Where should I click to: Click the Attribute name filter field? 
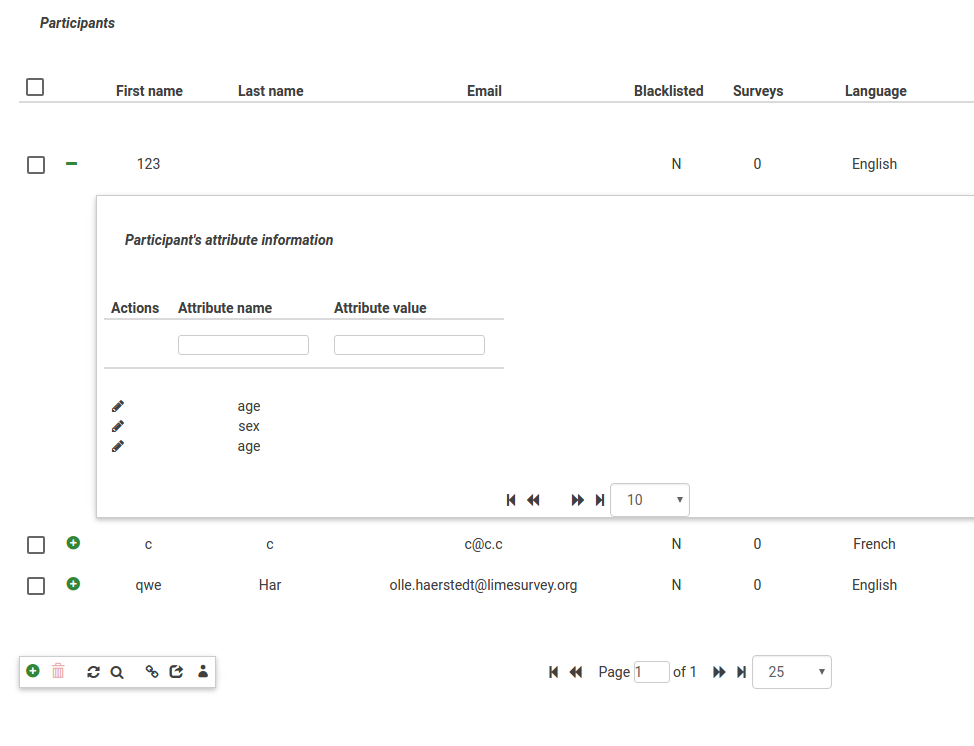[243, 345]
